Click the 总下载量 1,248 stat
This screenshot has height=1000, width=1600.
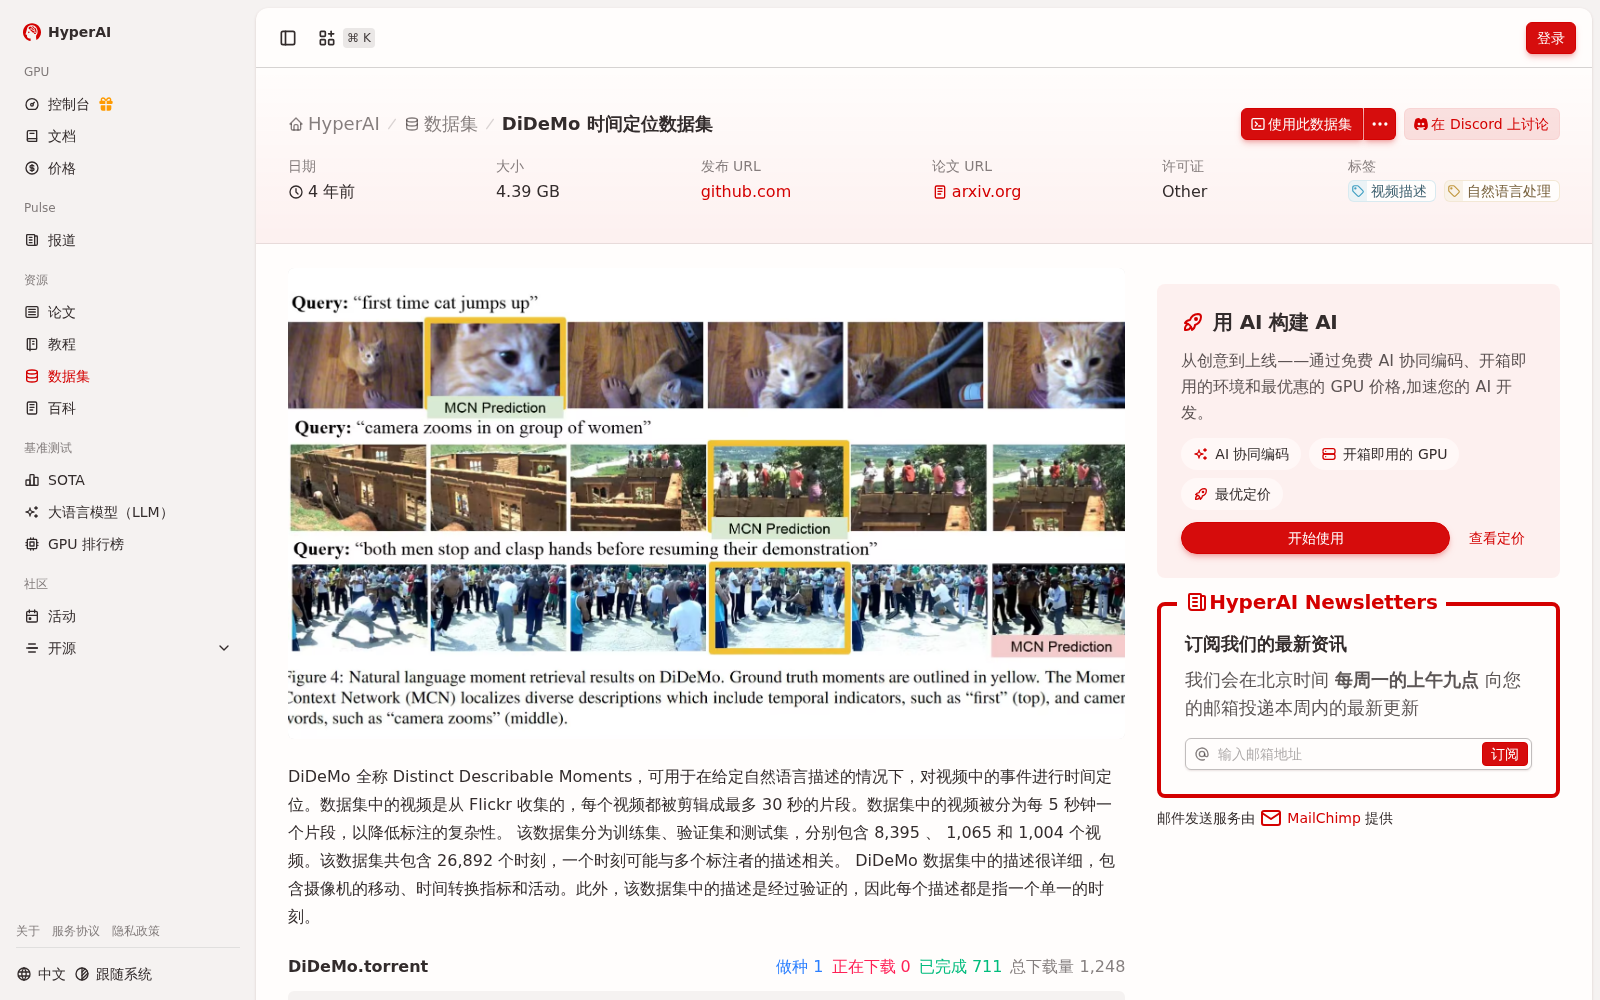coord(1067,966)
